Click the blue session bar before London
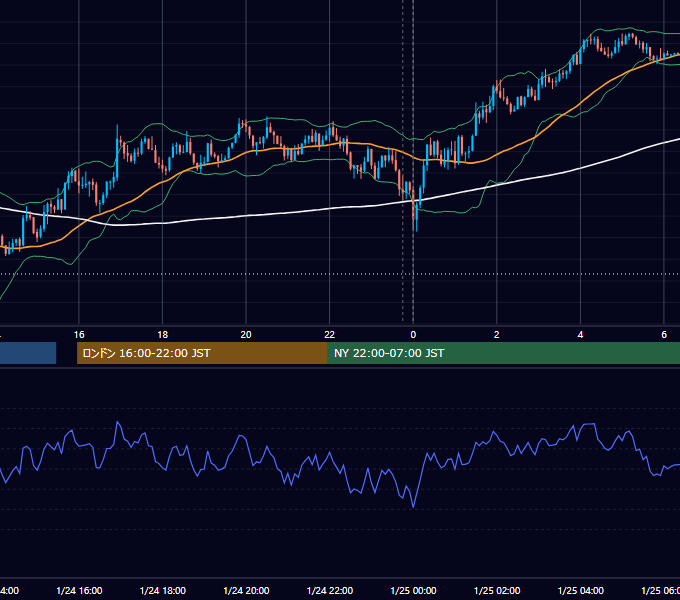This screenshot has width=680, height=600. coord(28,353)
